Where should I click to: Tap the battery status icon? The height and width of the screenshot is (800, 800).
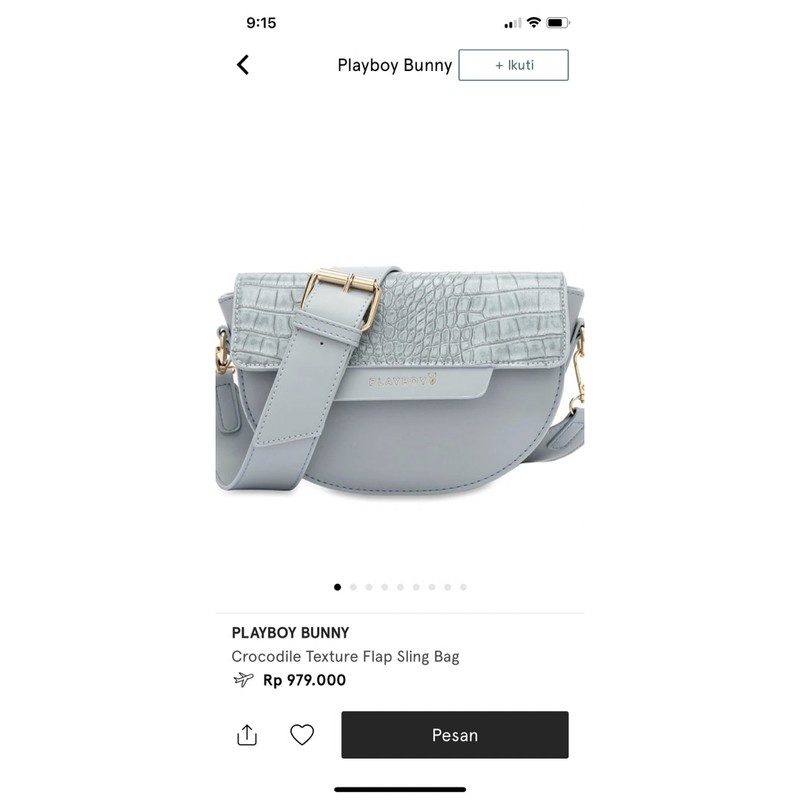pyautogui.click(x=558, y=22)
